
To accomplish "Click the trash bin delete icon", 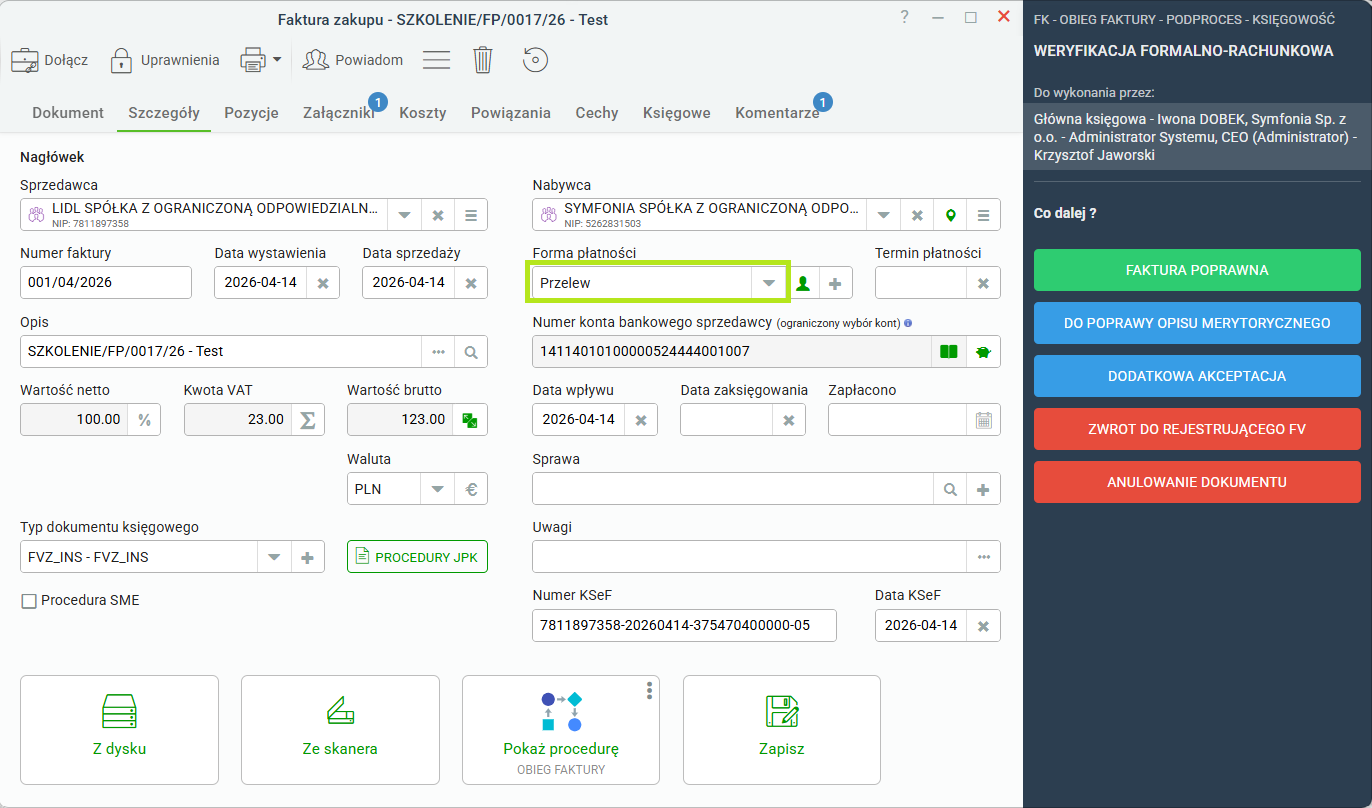I will (483, 60).
